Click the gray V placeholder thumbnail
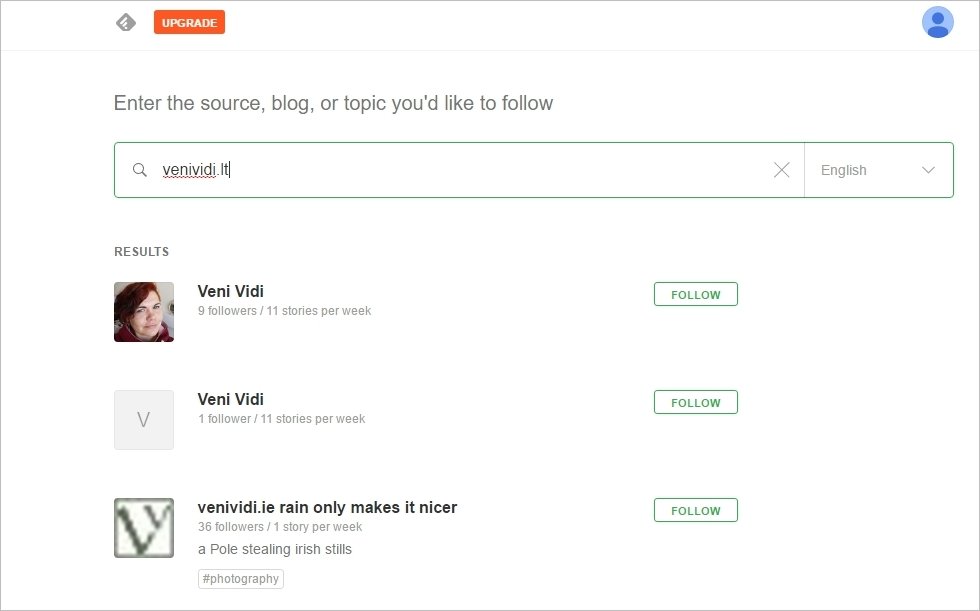980x611 pixels. click(144, 420)
